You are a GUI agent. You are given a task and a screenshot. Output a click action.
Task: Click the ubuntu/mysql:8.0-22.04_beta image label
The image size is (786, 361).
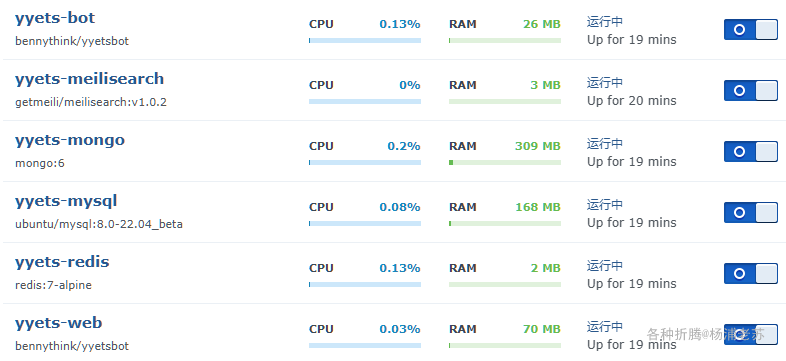(99, 224)
